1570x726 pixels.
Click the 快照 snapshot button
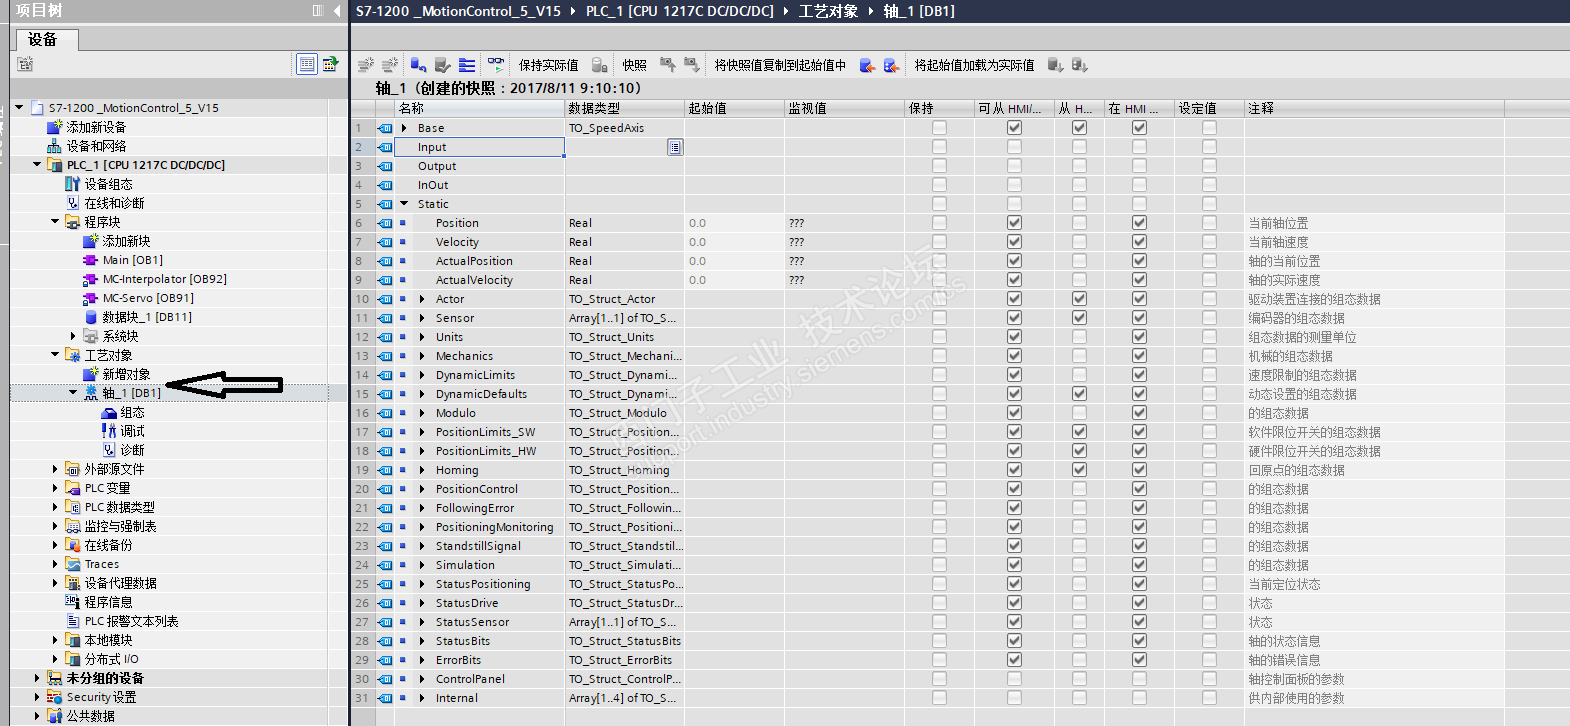click(x=634, y=65)
